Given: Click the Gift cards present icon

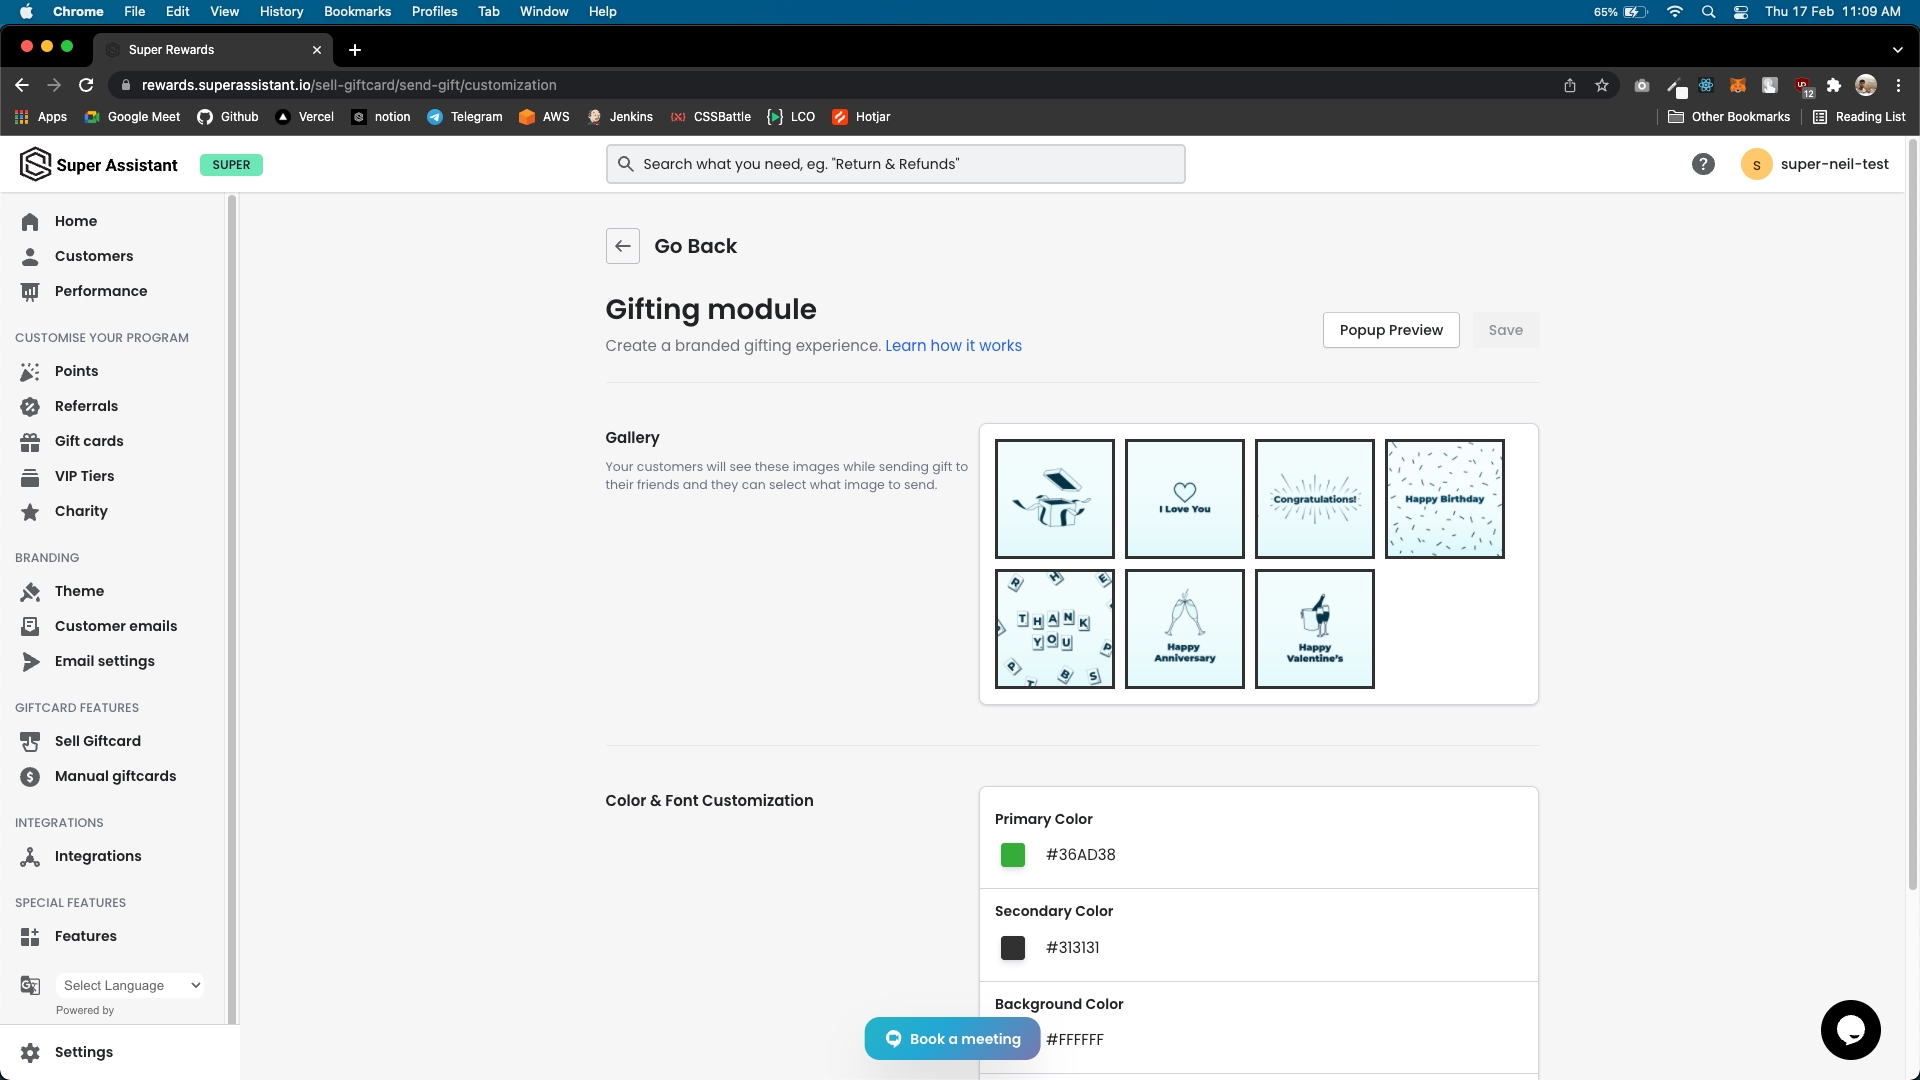Looking at the screenshot, I should [x=30, y=441].
